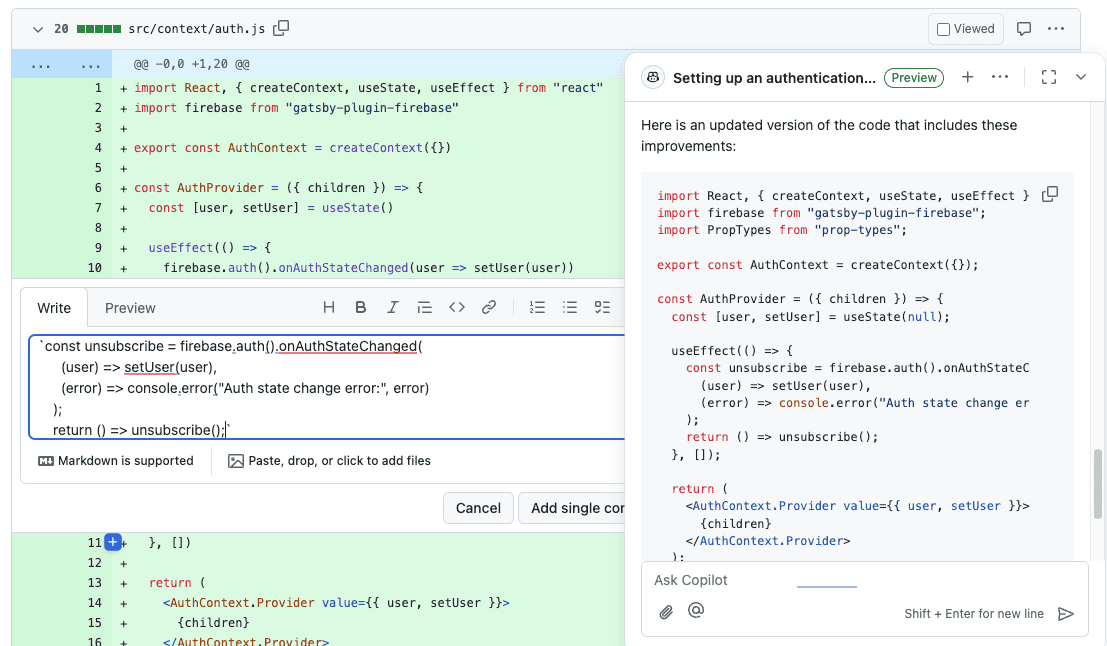
Task: Collapse the src/context/auth.js file diff
Action: (38, 29)
